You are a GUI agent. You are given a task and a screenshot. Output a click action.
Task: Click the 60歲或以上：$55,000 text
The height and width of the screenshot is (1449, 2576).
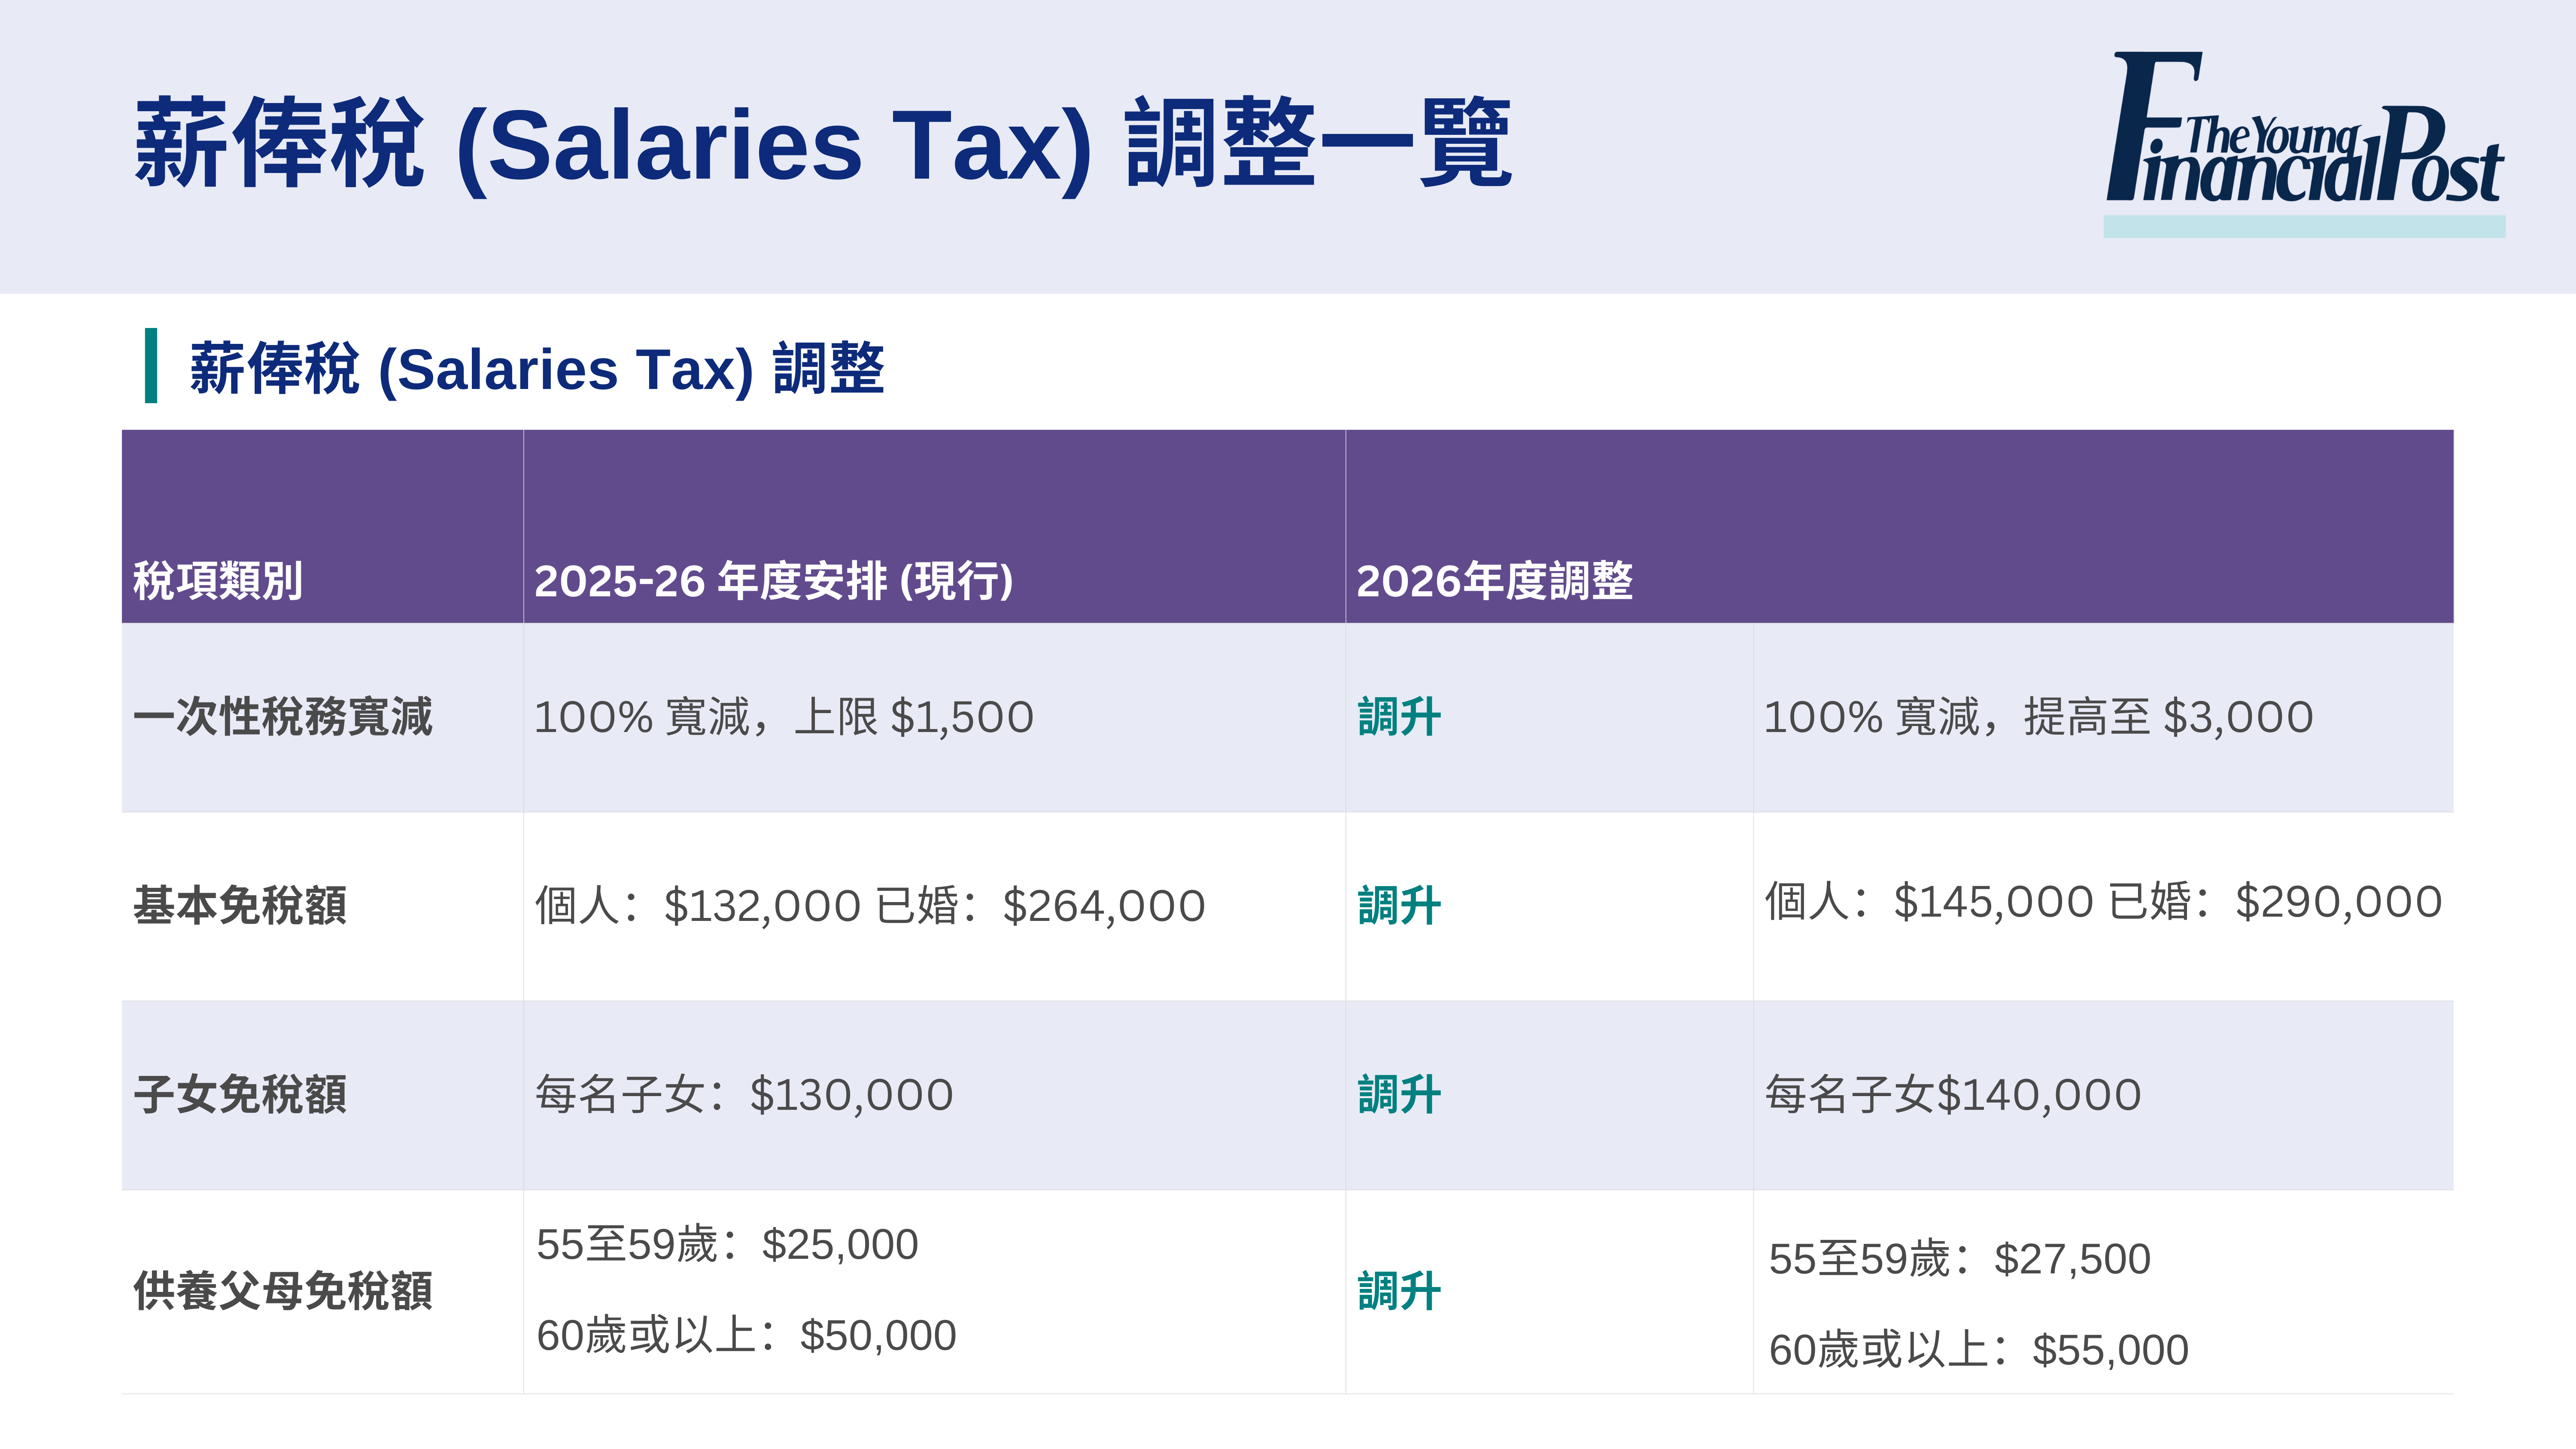pos(1978,1350)
